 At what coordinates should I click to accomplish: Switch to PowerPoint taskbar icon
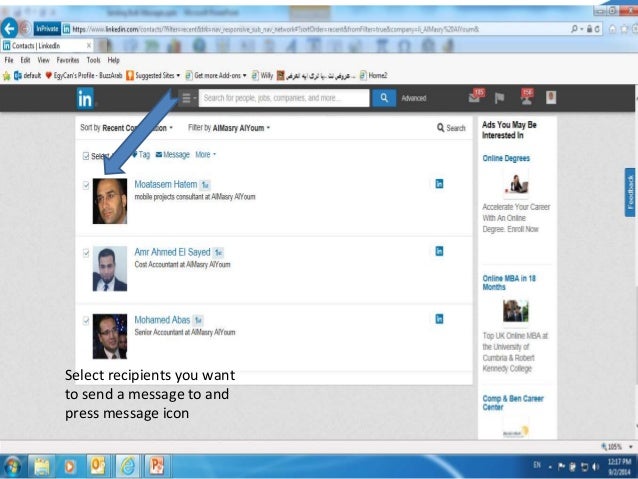pos(157,466)
